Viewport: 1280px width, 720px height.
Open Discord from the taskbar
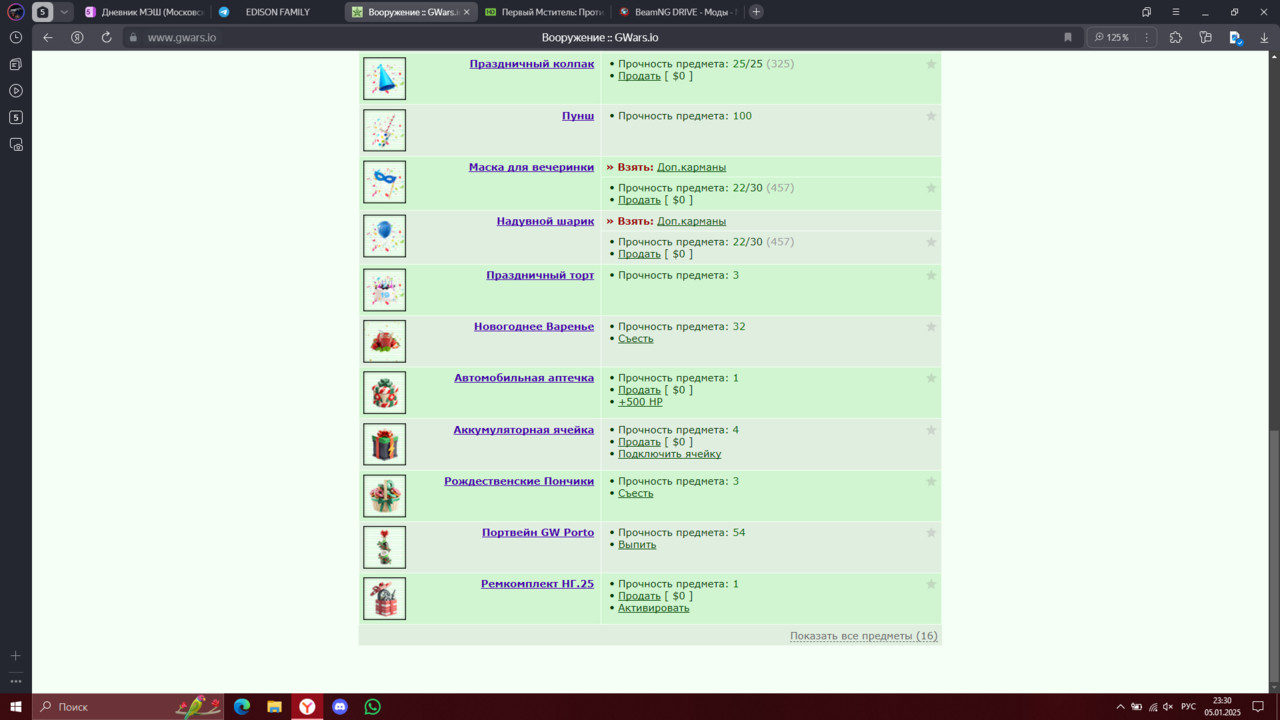340,707
